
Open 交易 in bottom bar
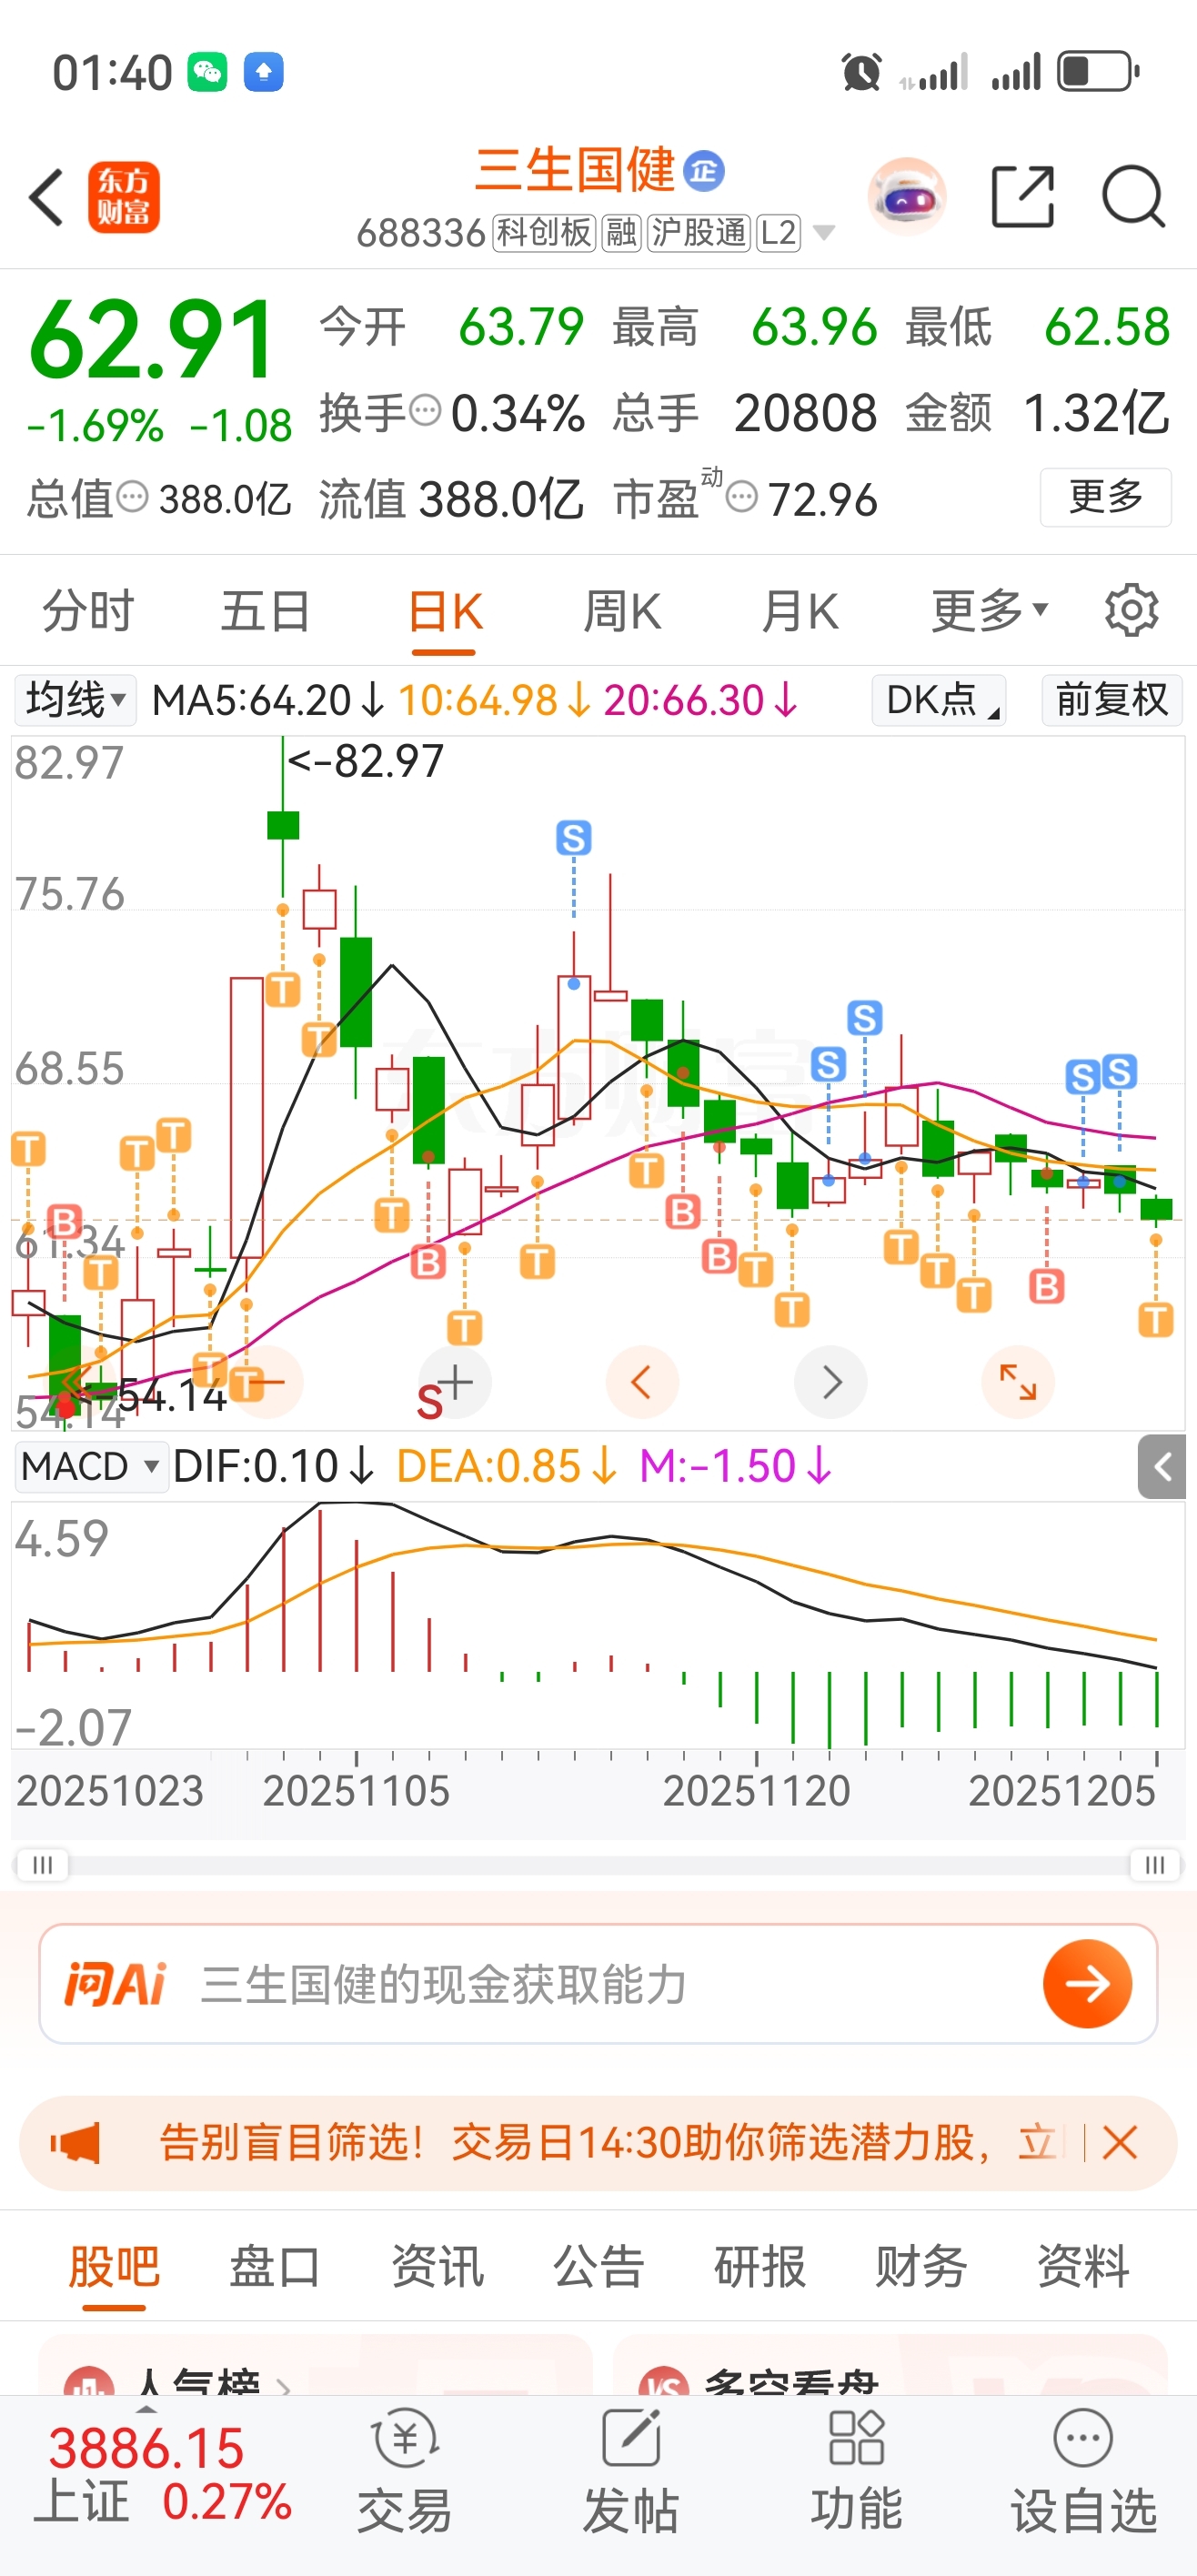pyautogui.click(x=405, y=2471)
